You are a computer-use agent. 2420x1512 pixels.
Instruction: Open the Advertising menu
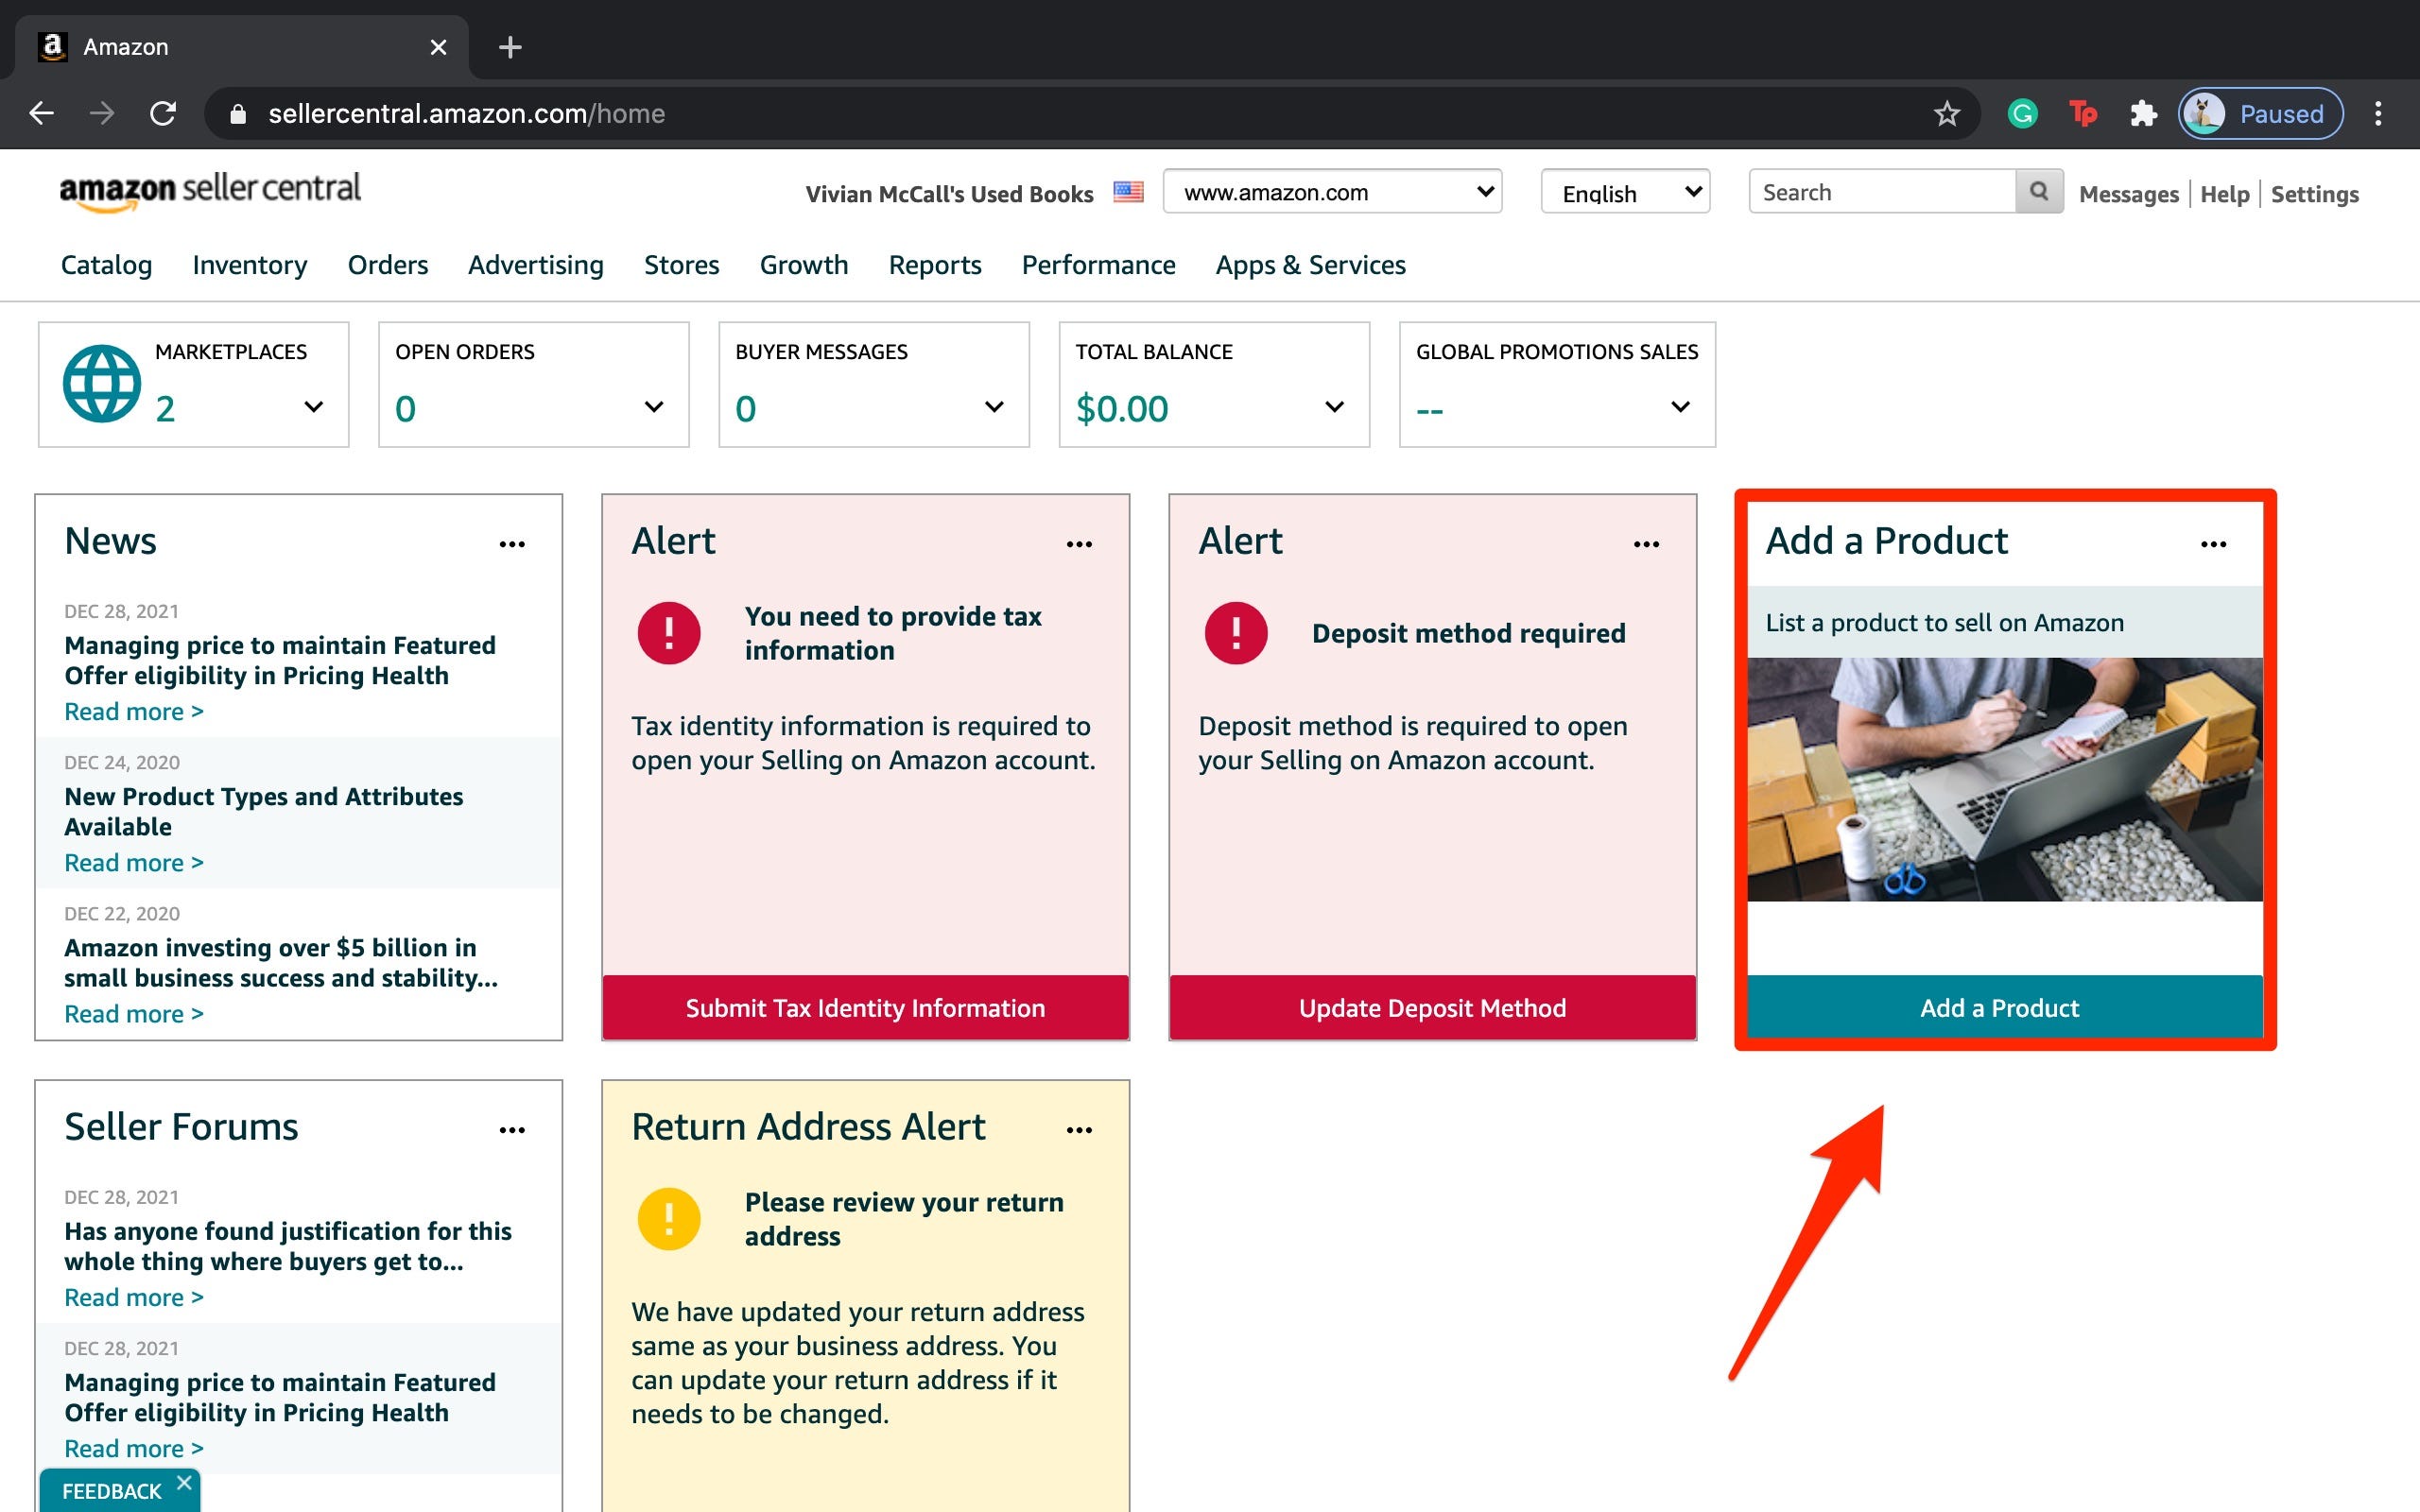[x=535, y=265]
